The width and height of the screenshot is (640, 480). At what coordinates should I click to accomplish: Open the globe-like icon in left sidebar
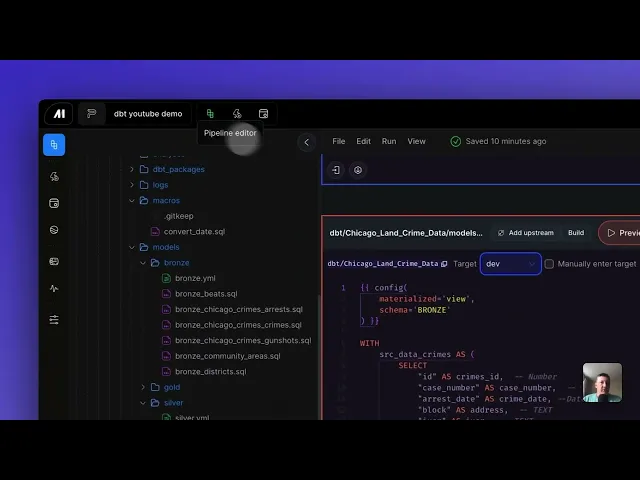(54, 230)
